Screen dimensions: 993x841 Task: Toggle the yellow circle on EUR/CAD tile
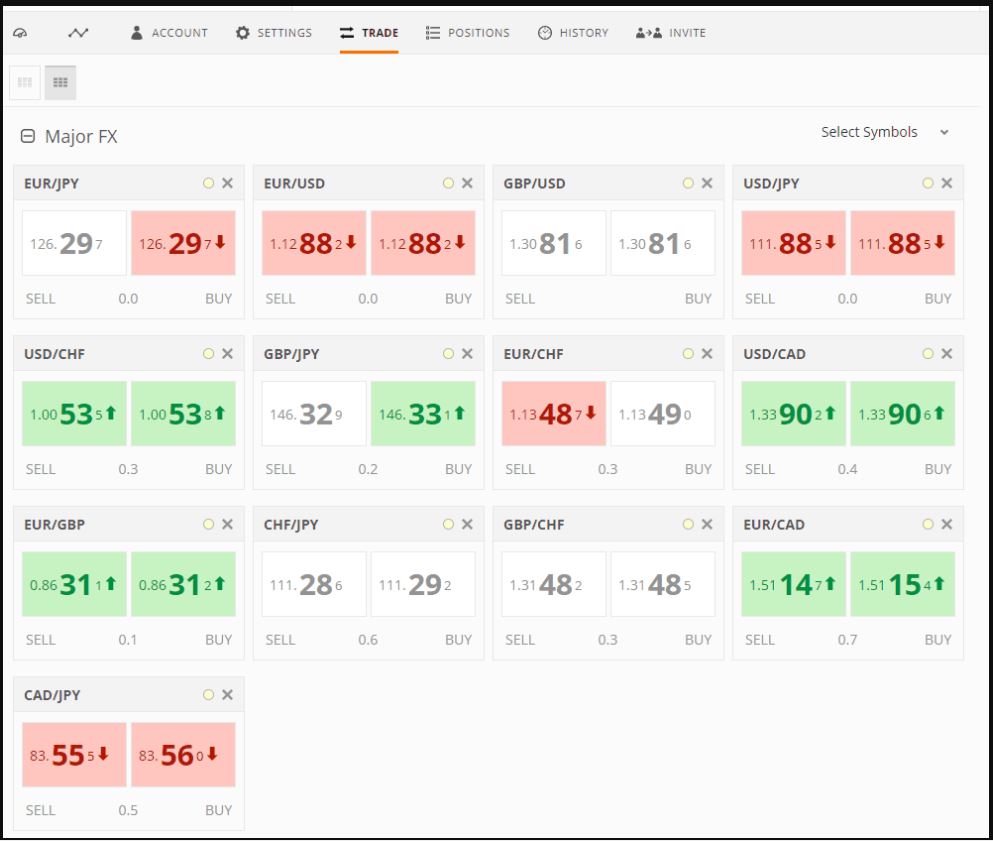click(x=928, y=524)
